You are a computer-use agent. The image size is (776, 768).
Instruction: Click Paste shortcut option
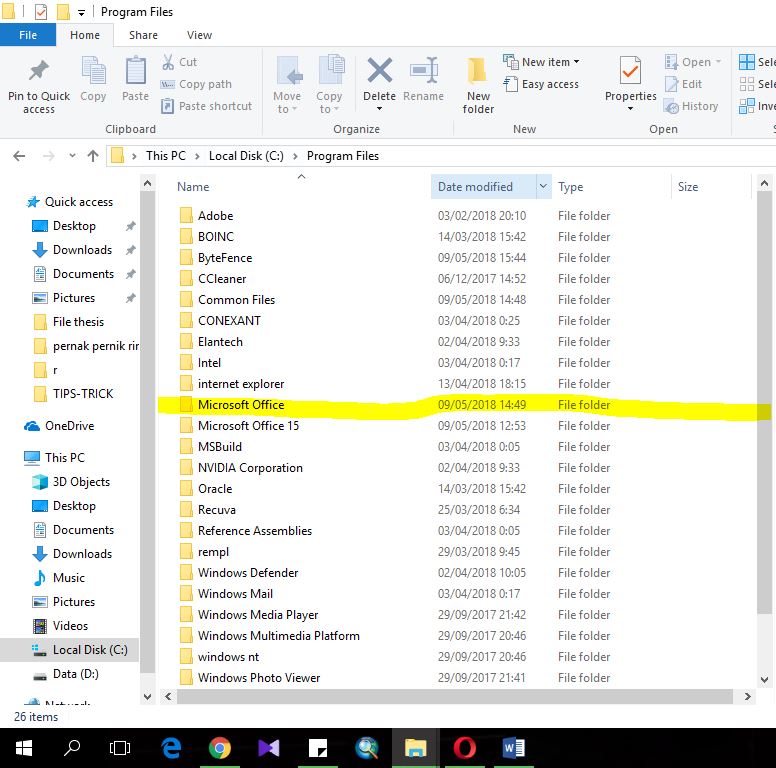[206, 106]
